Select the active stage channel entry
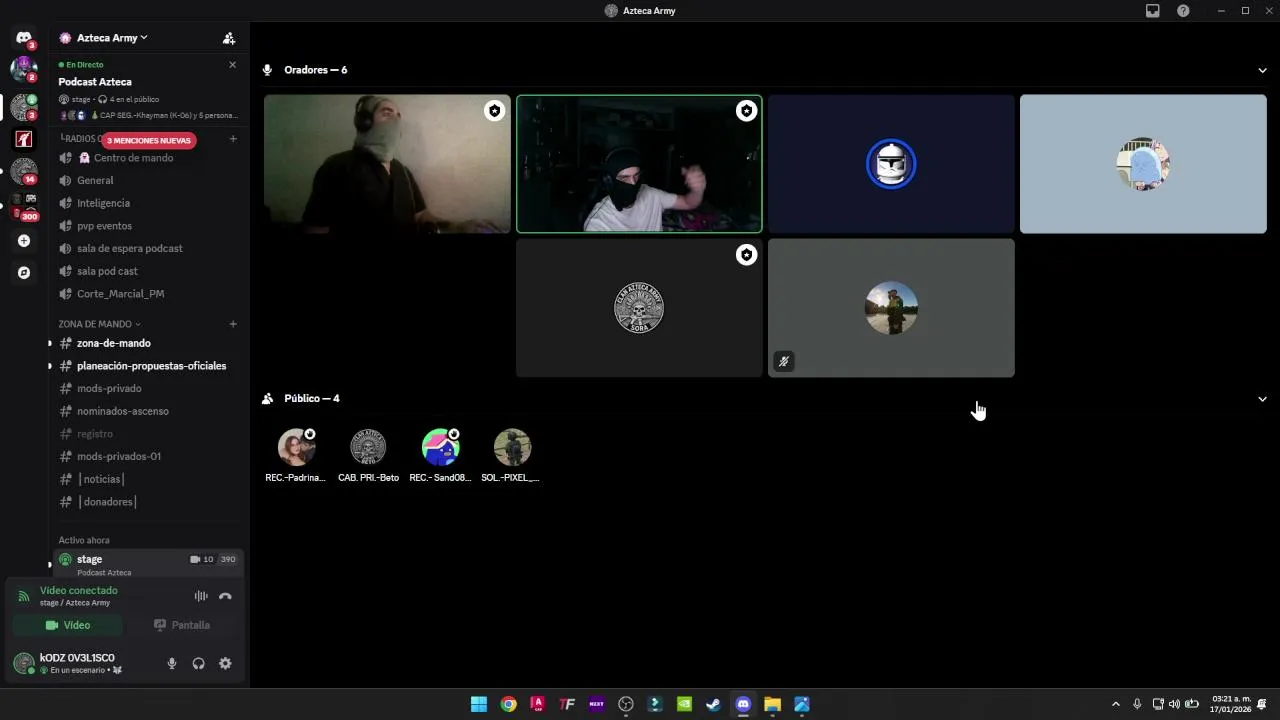Screen dimensions: 1280x720 [x=147, y=564]
